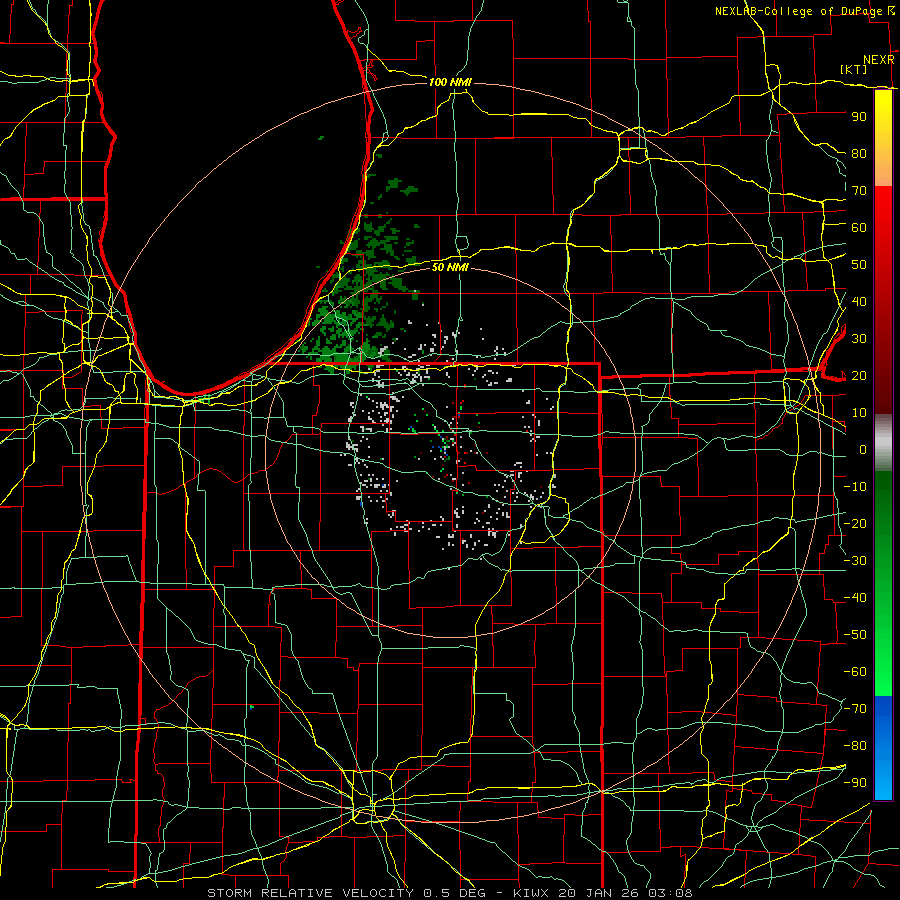Click the positive 50 scale value
Screen dimensions: 900x900
click(x=859, y=265)
